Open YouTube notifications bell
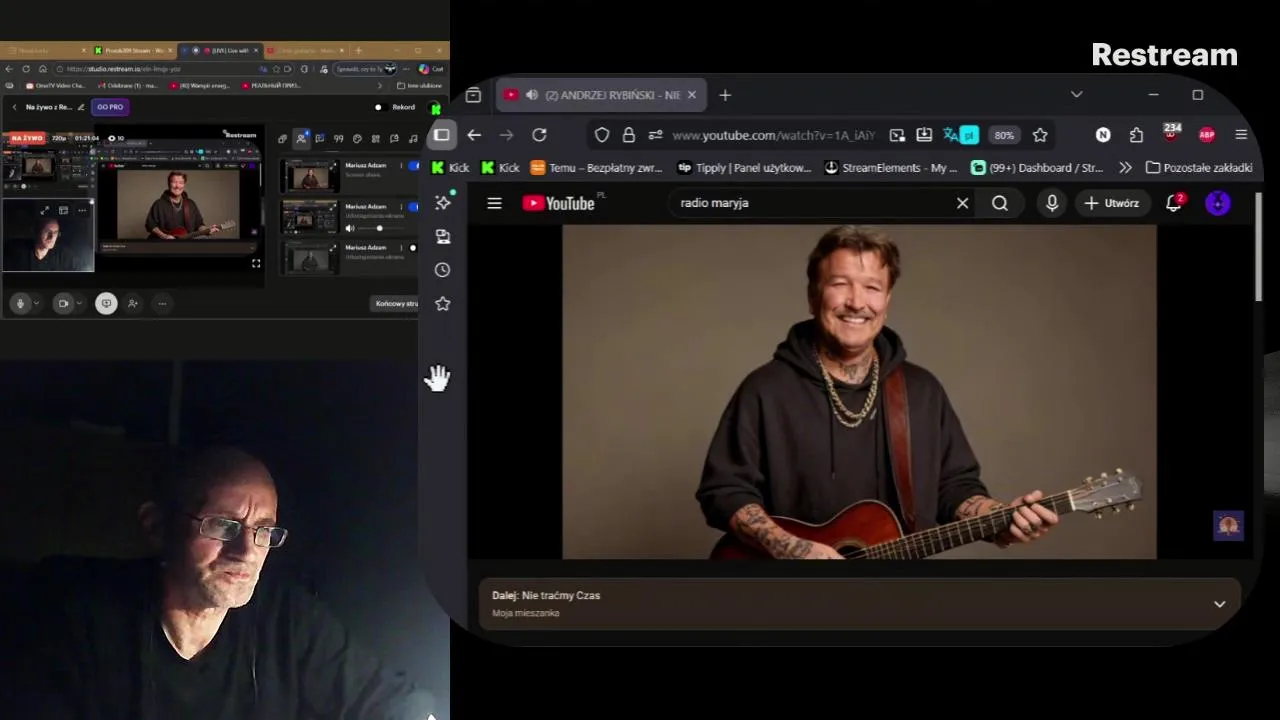Image resolution: width=1280 pixels, height=720 pixels. click(1174, 203)
